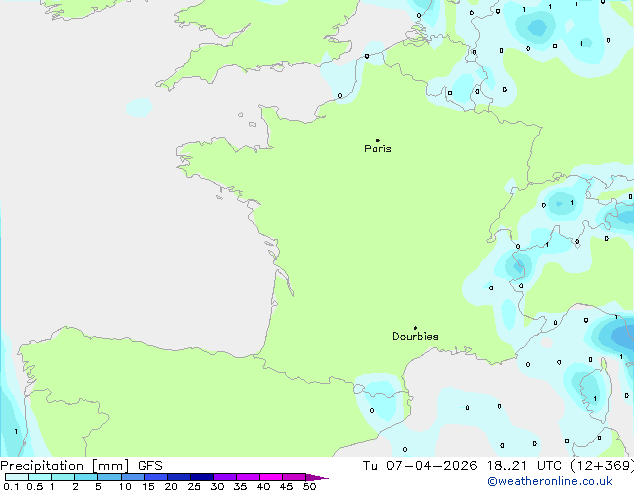Click the legend swatch between 5 and 10

pos(110,477)
